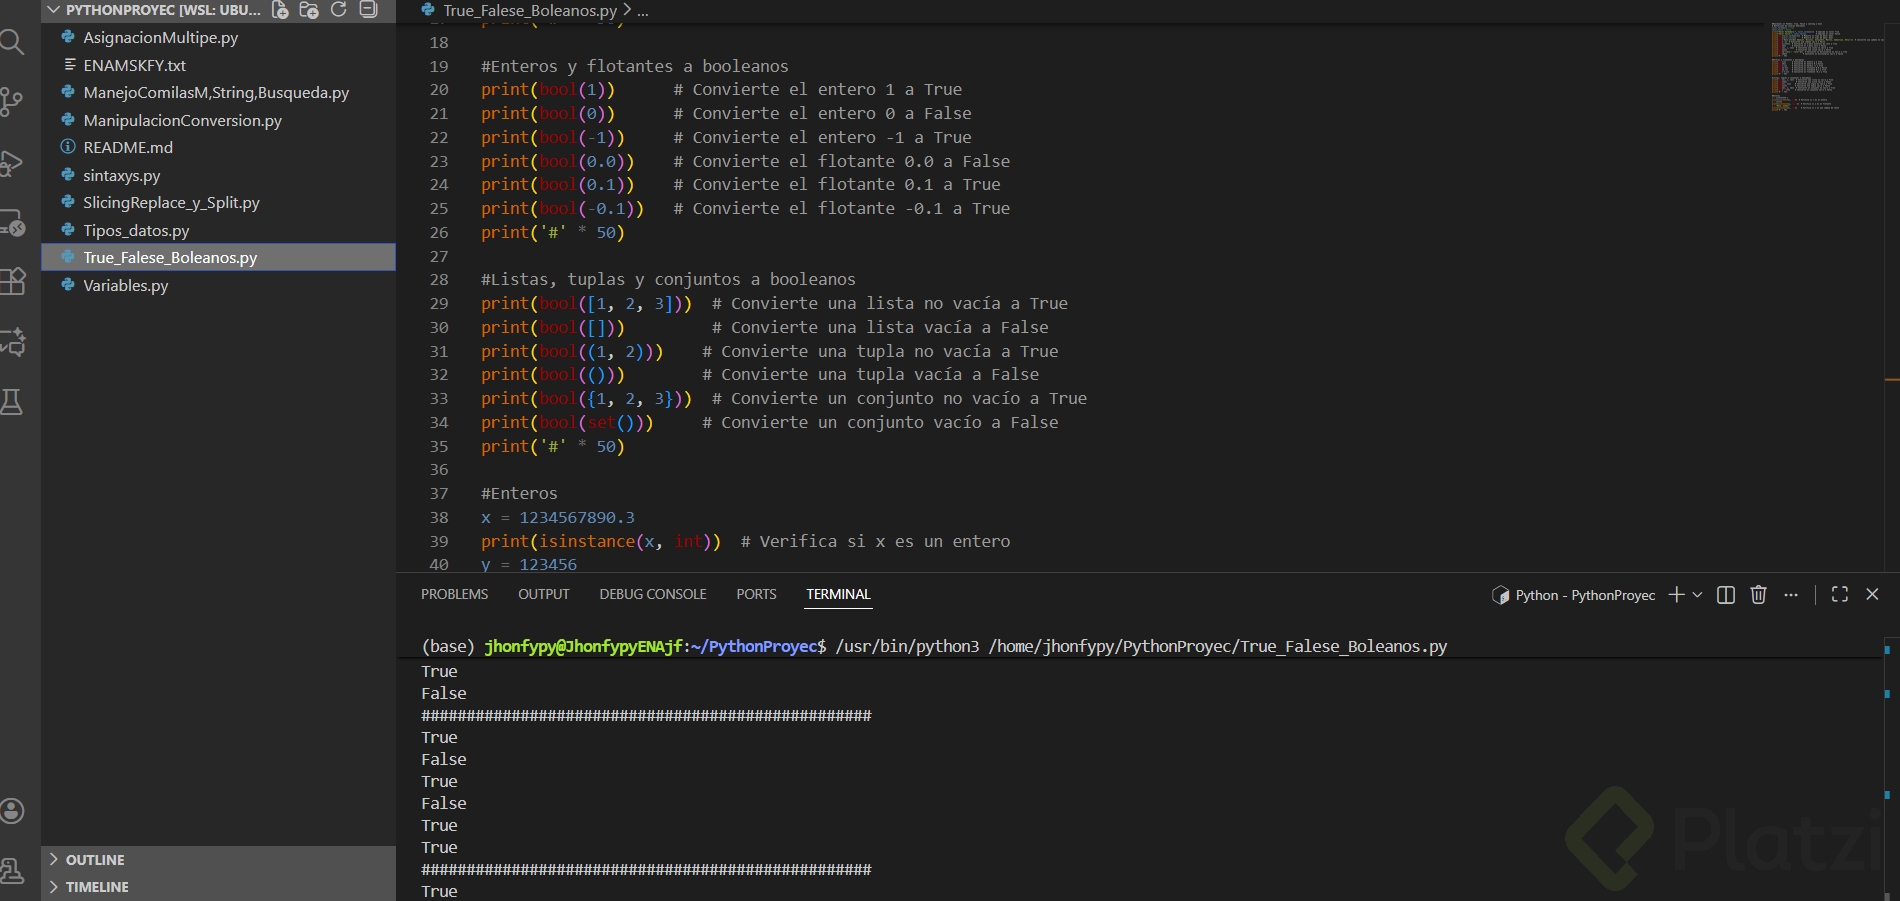Viewport: 1900px width, 901px height.
Task: Kill the terminal with trash icon
Action: point(1758,595)
